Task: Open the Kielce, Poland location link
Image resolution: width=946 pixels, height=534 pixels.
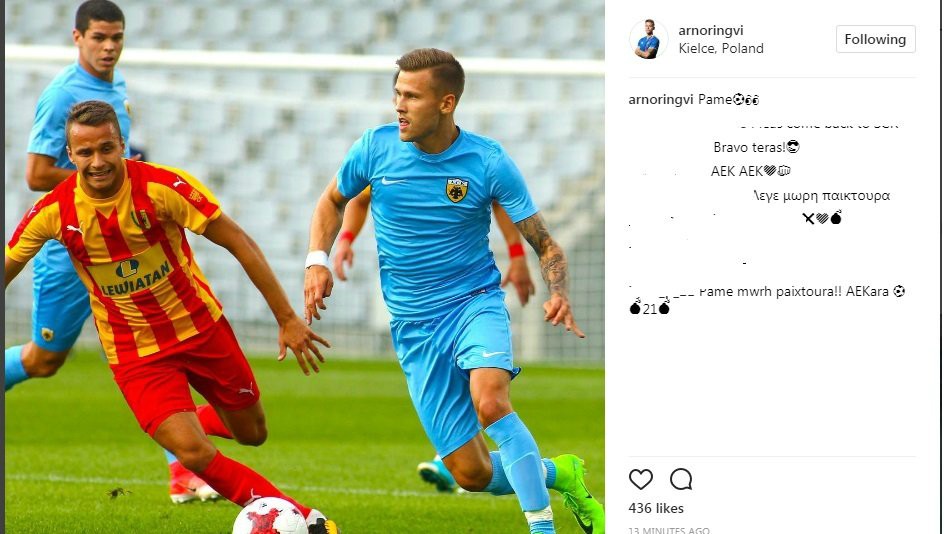Action: coord(721,48)
